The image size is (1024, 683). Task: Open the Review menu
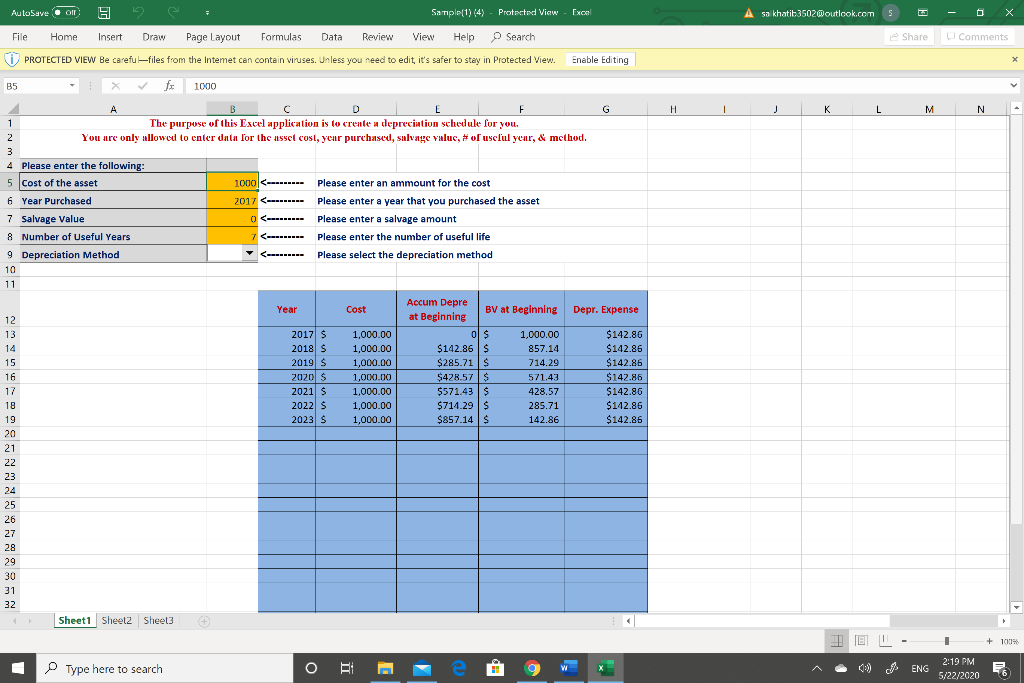tap(377, 36)
